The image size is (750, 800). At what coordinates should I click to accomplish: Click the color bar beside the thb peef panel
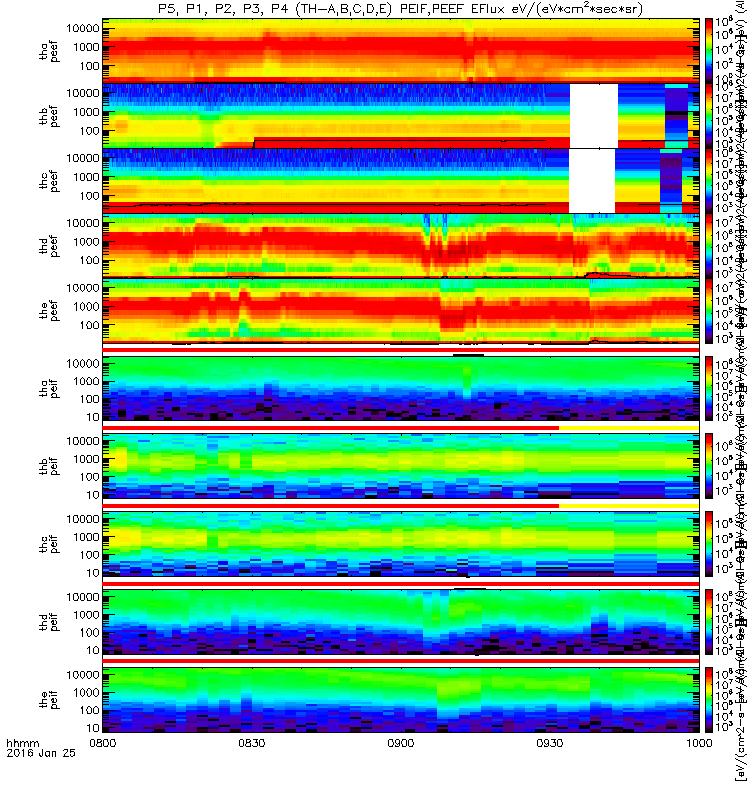pos(709,116)
